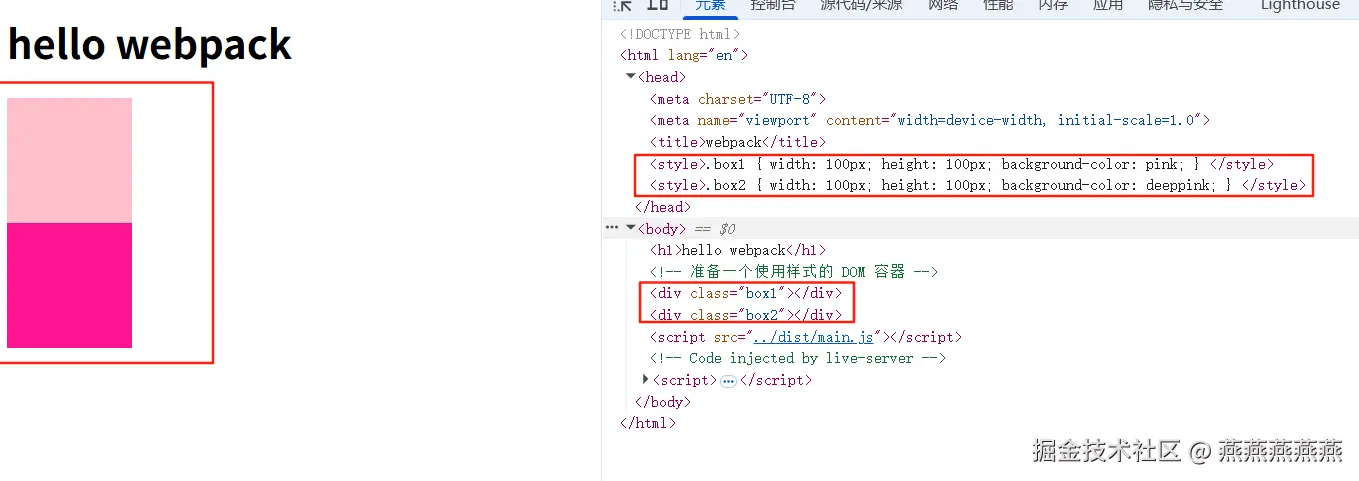
Task: Open the three-dot actions beside body node
Action: (611, 228)
